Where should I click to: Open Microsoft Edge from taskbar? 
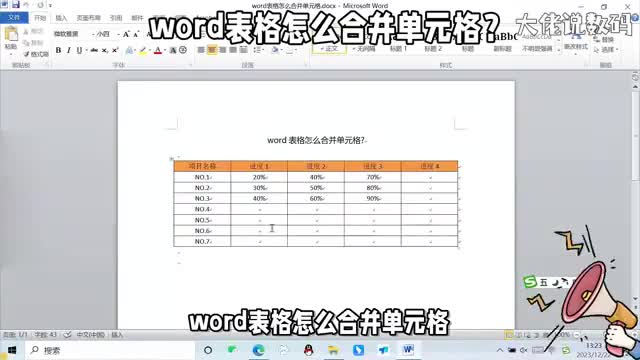[258, 350]
